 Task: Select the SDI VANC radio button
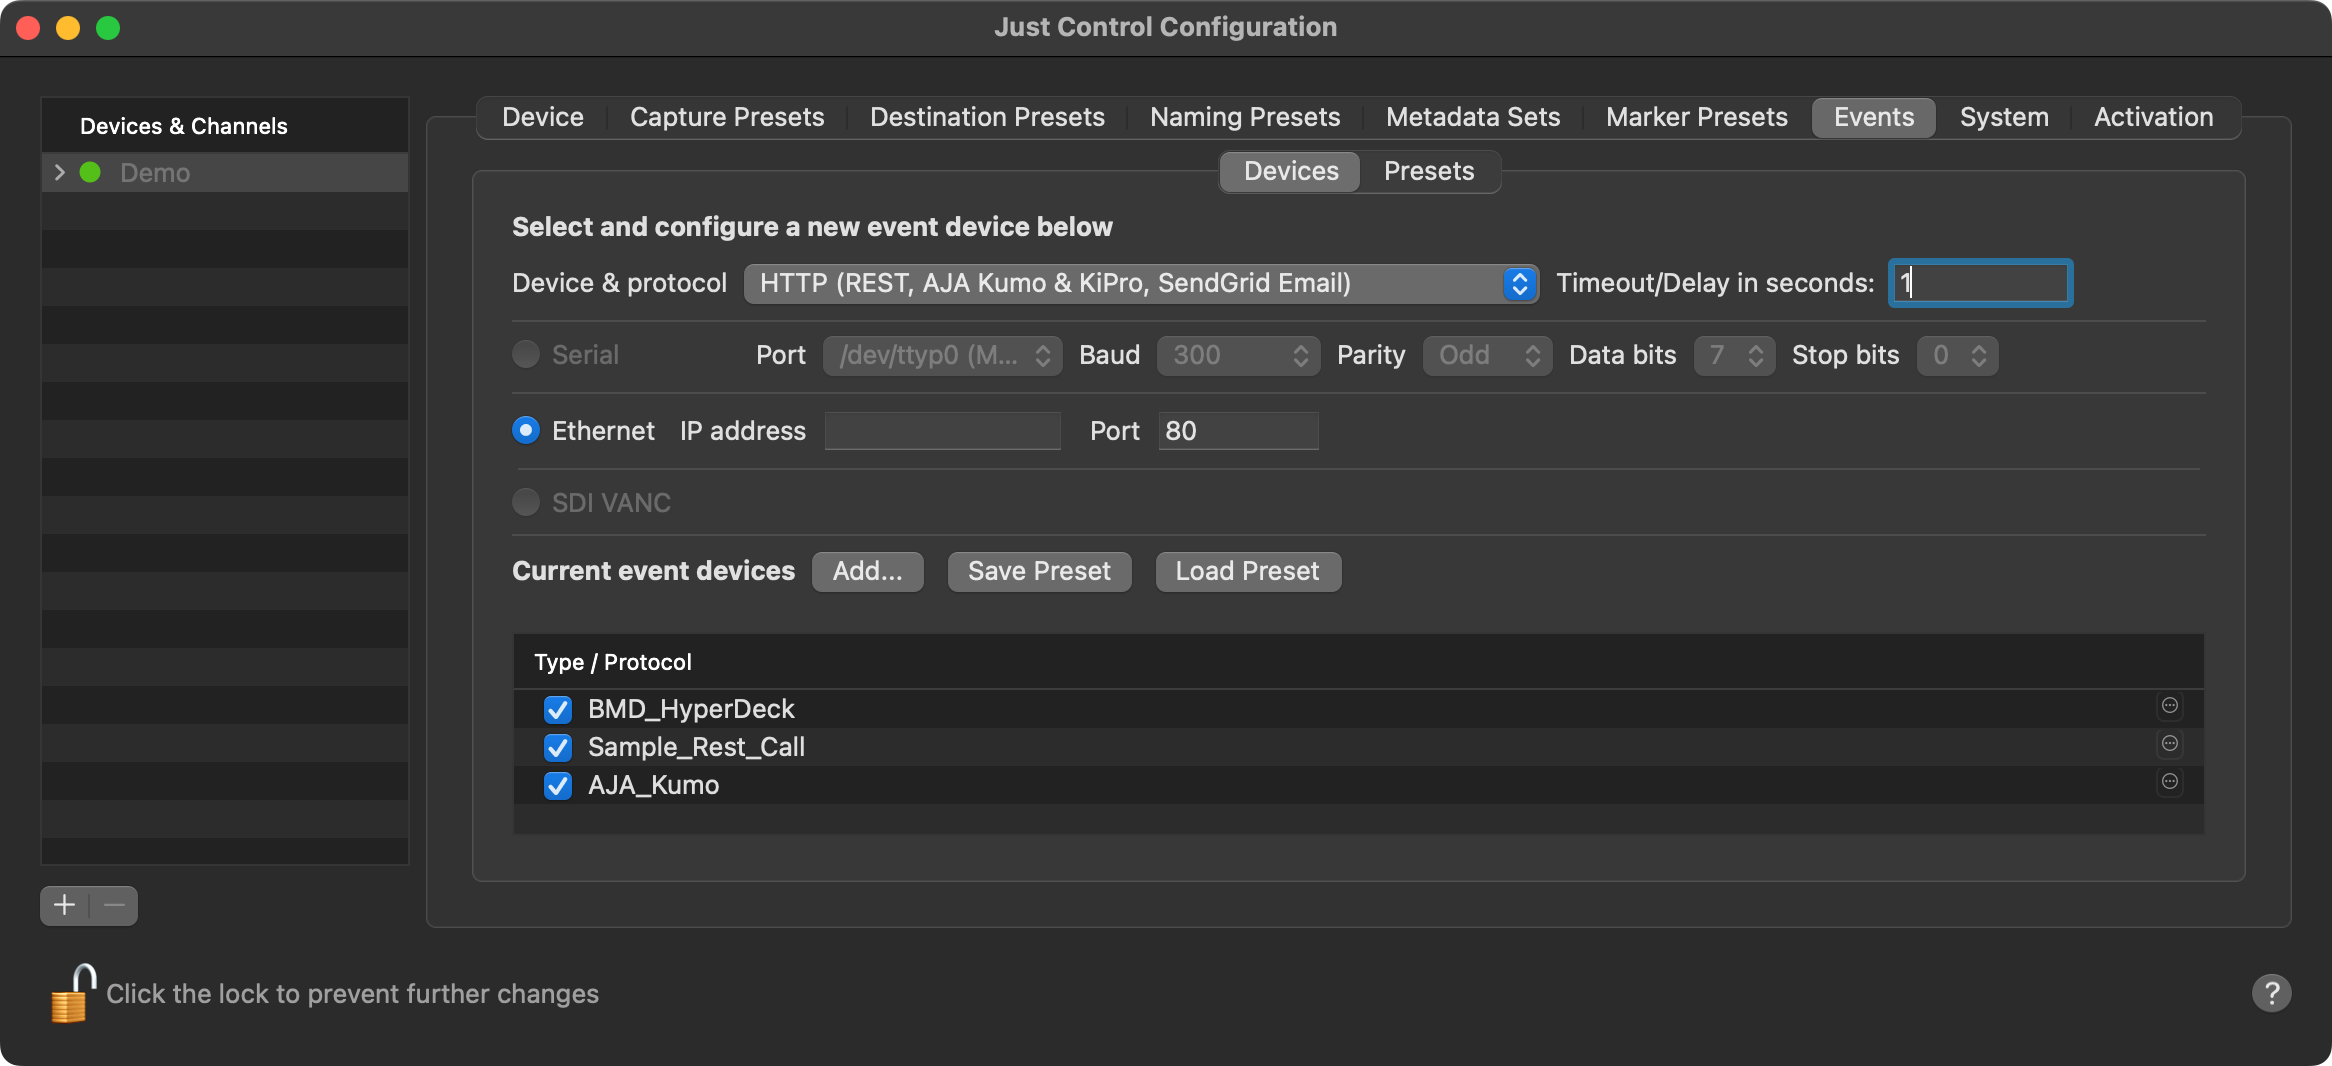click(526, 502)
